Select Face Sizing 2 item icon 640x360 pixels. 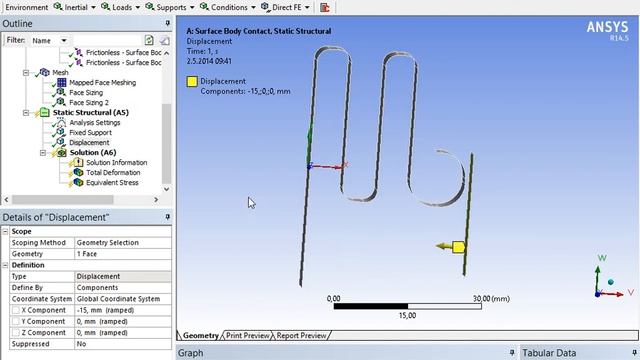[61, 102]
